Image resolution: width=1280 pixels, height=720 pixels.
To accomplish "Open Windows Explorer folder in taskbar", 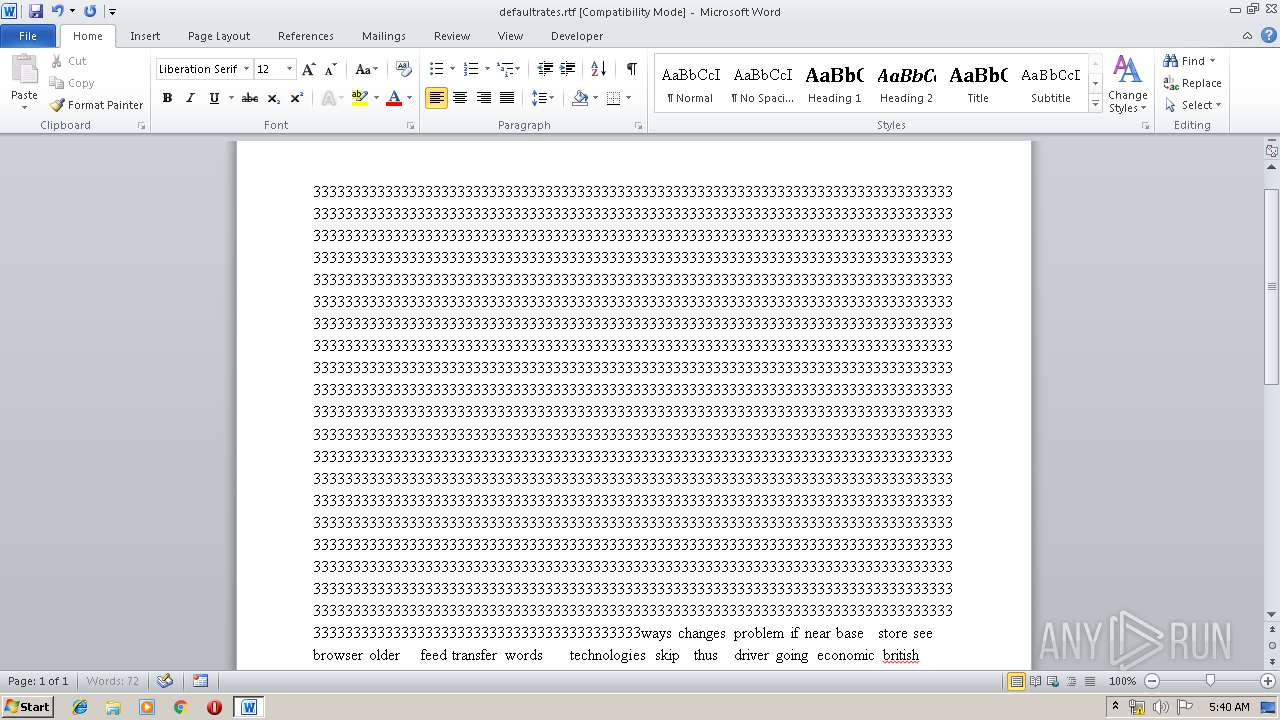I will 113,707.
